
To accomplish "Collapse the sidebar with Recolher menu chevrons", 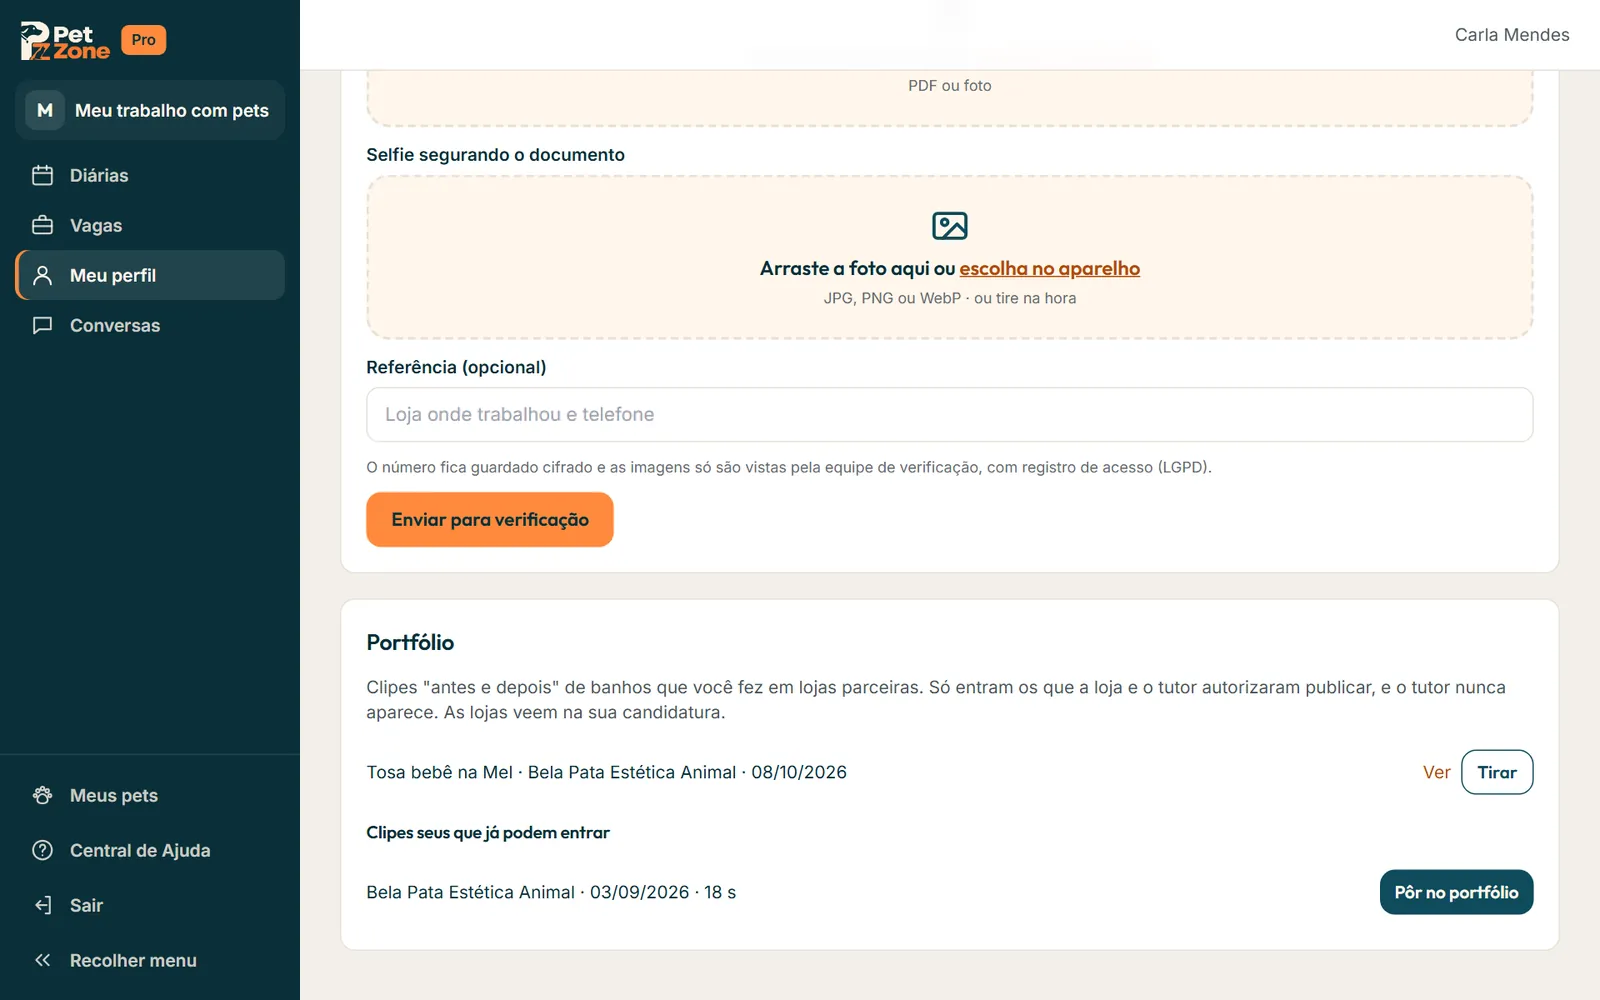I will pyautogui.click(x=42, y=960).
